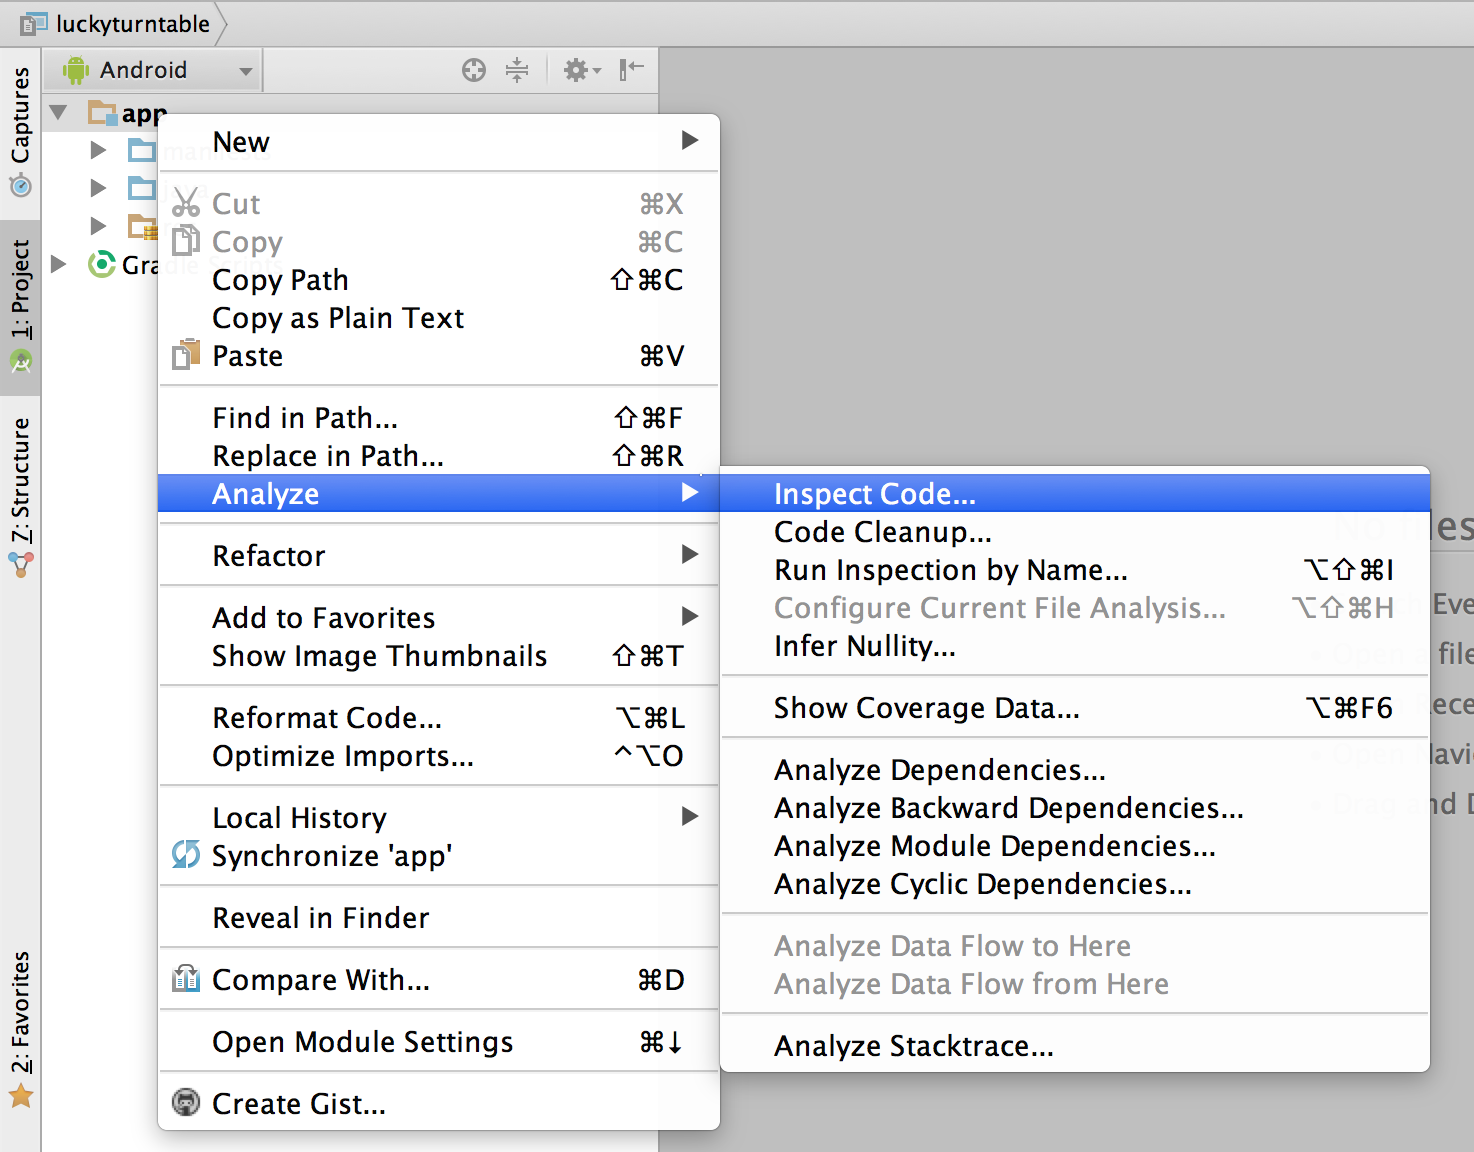This screenshot has height=1152, width=1474.
Task: Choose Find in Path
Action: pyautogui.click(x=439, y=418)
